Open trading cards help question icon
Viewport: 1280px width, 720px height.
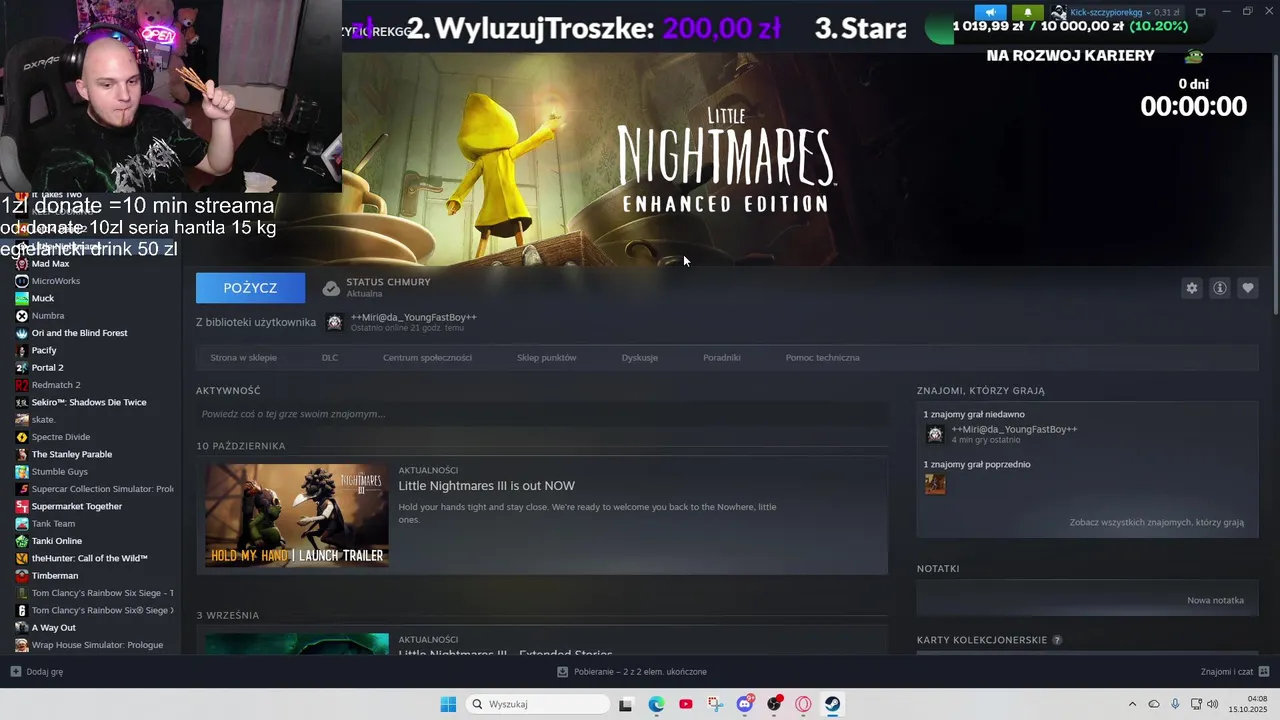1057,640
